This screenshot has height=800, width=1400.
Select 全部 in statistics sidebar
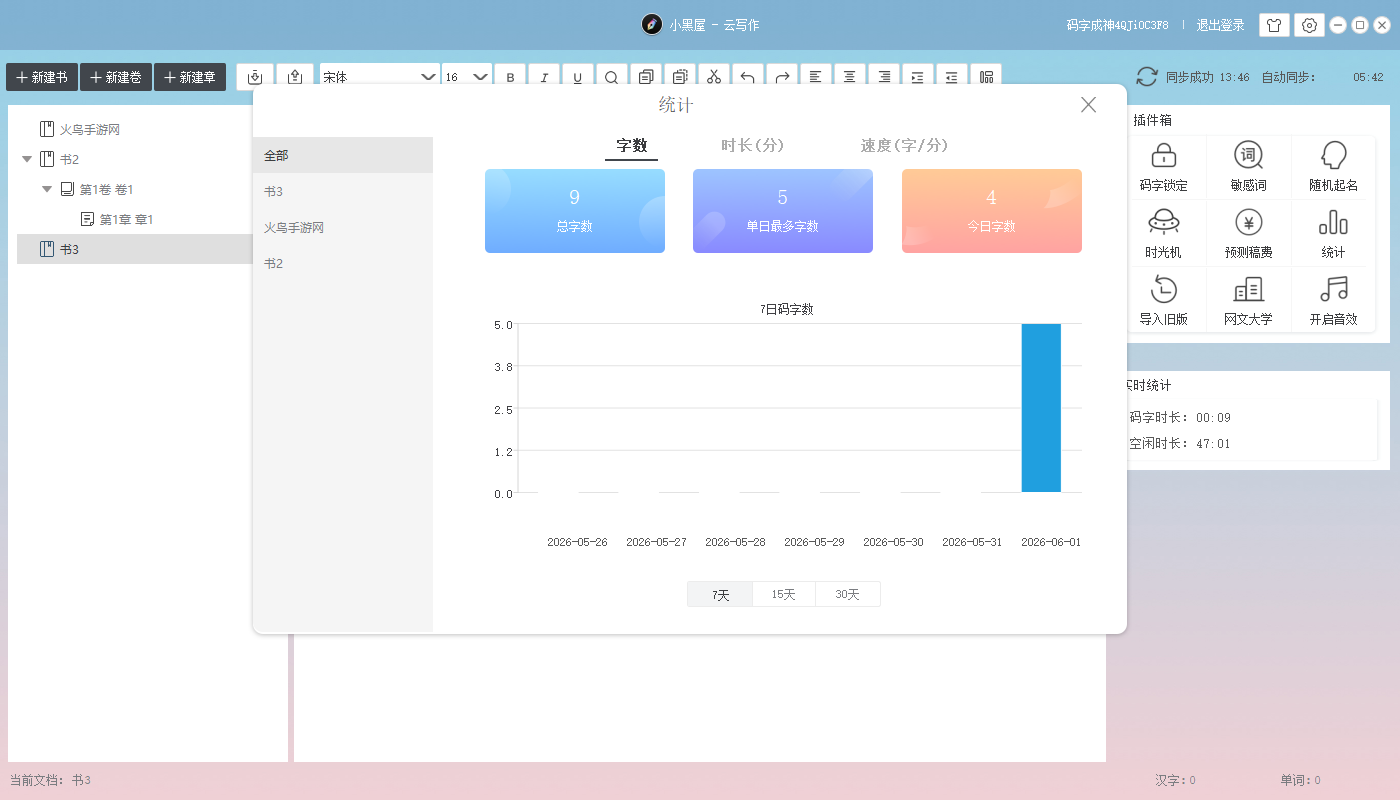pyautogui.click(x=343, y=156)
